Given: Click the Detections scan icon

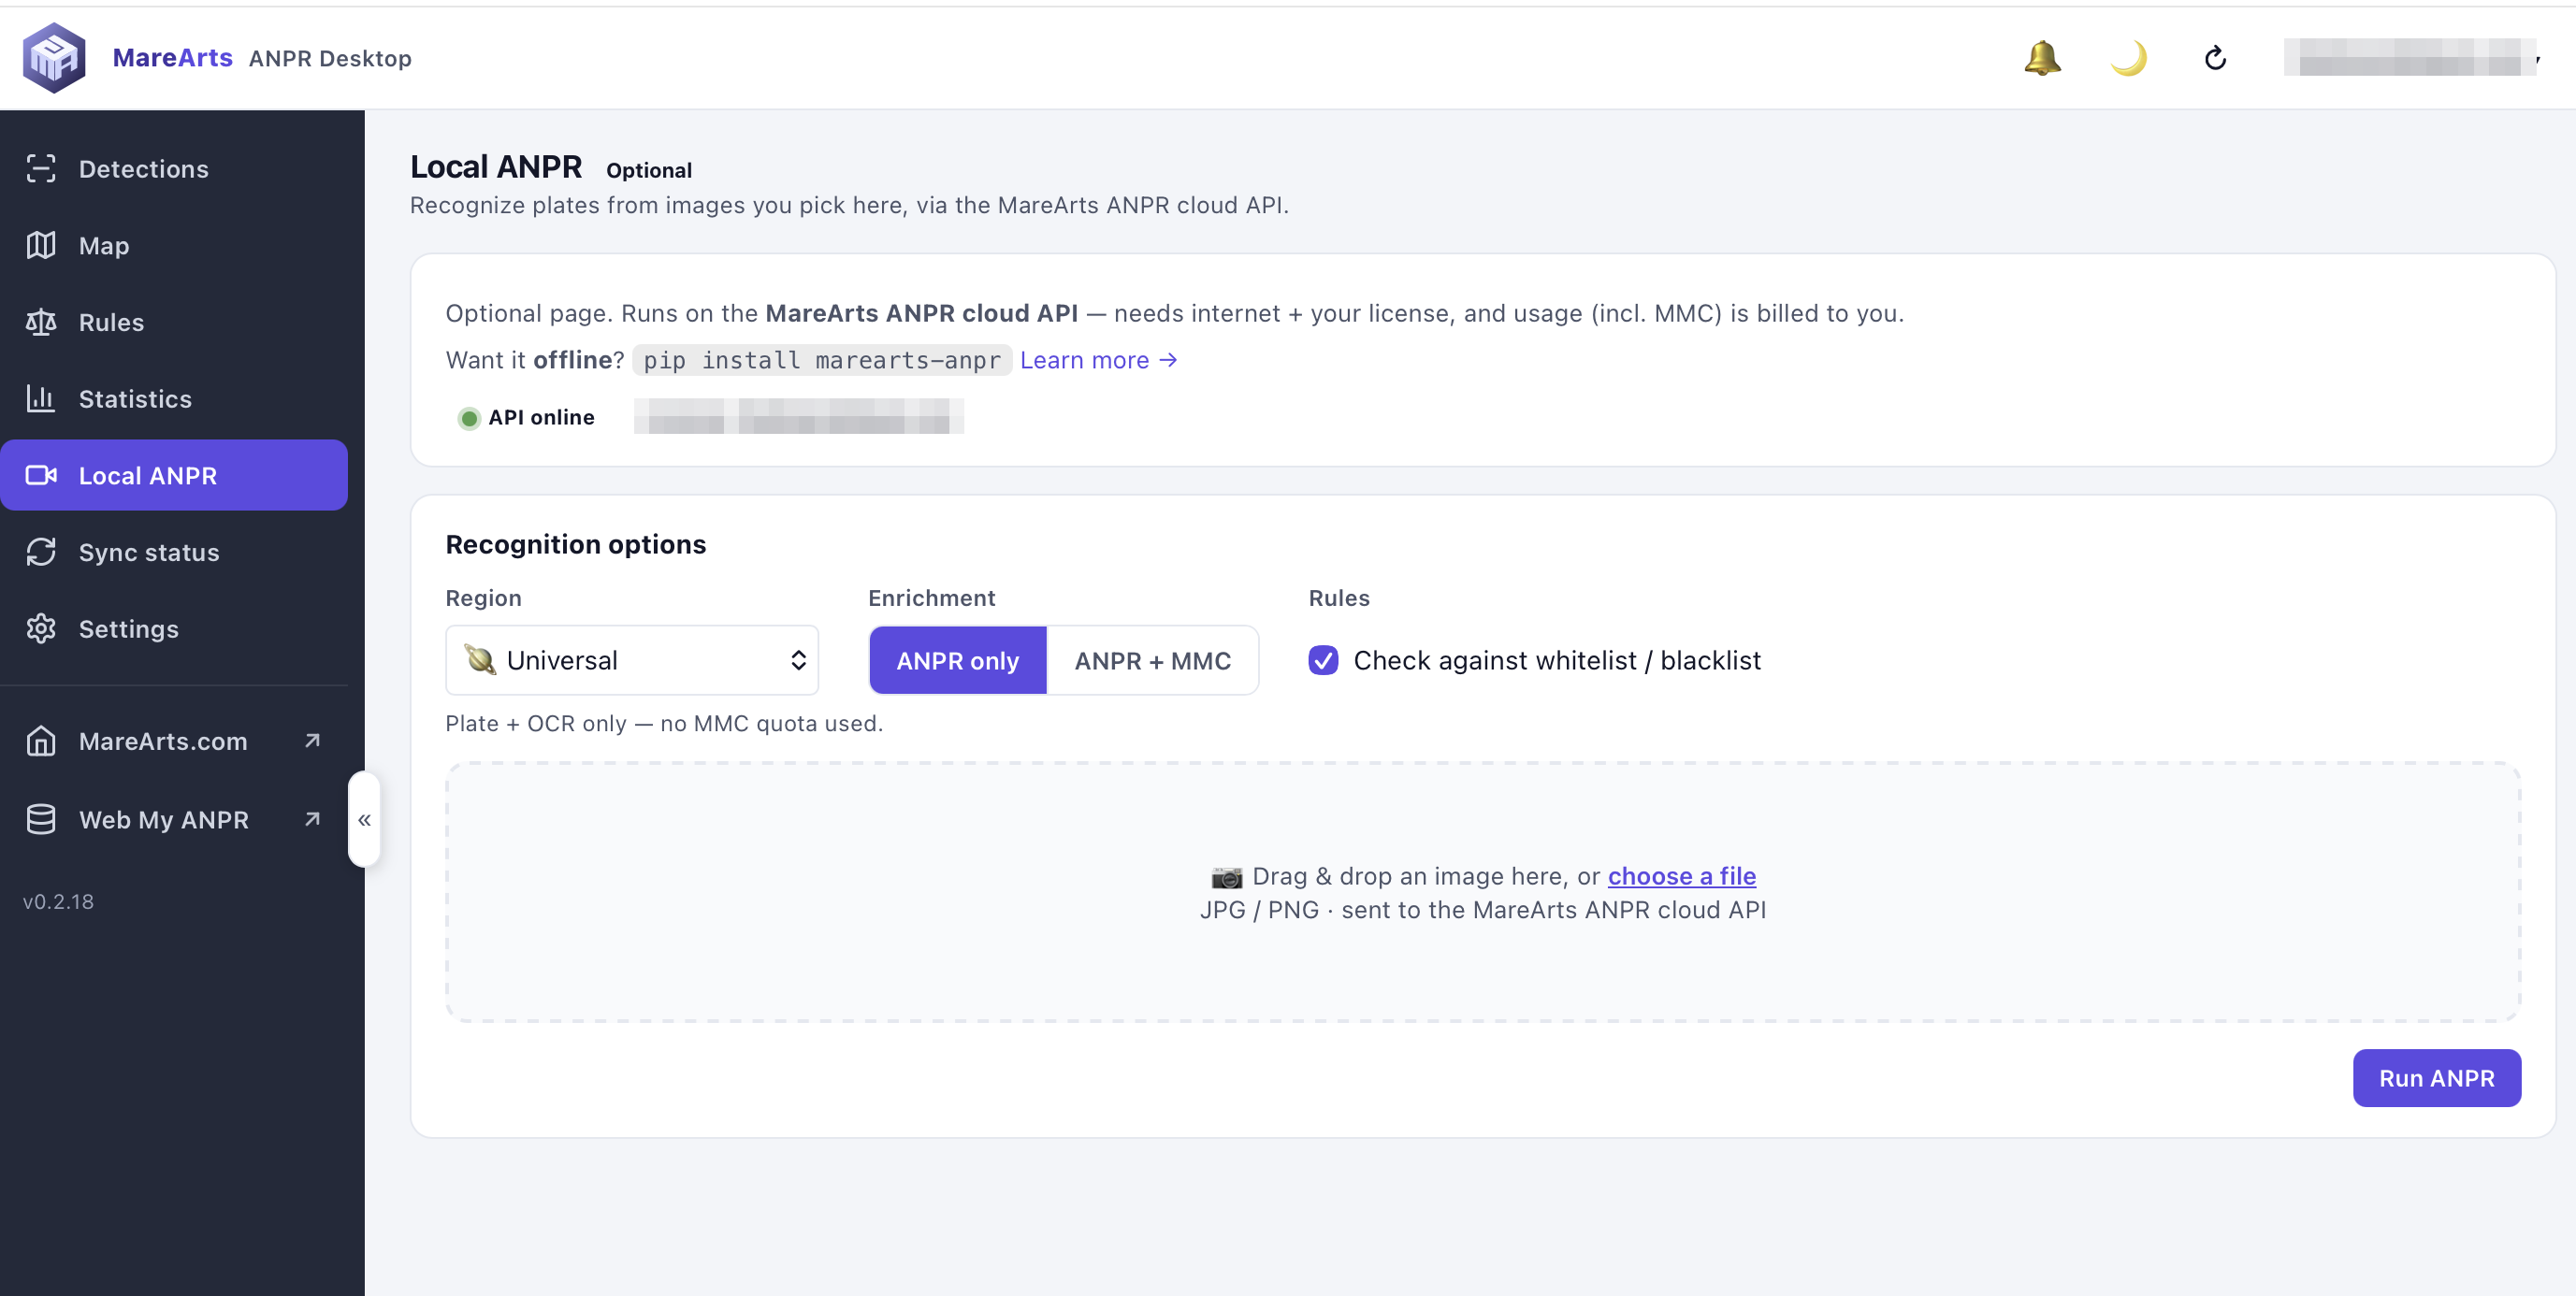Looking at the screenshot, I should click(x=41, y=169).
